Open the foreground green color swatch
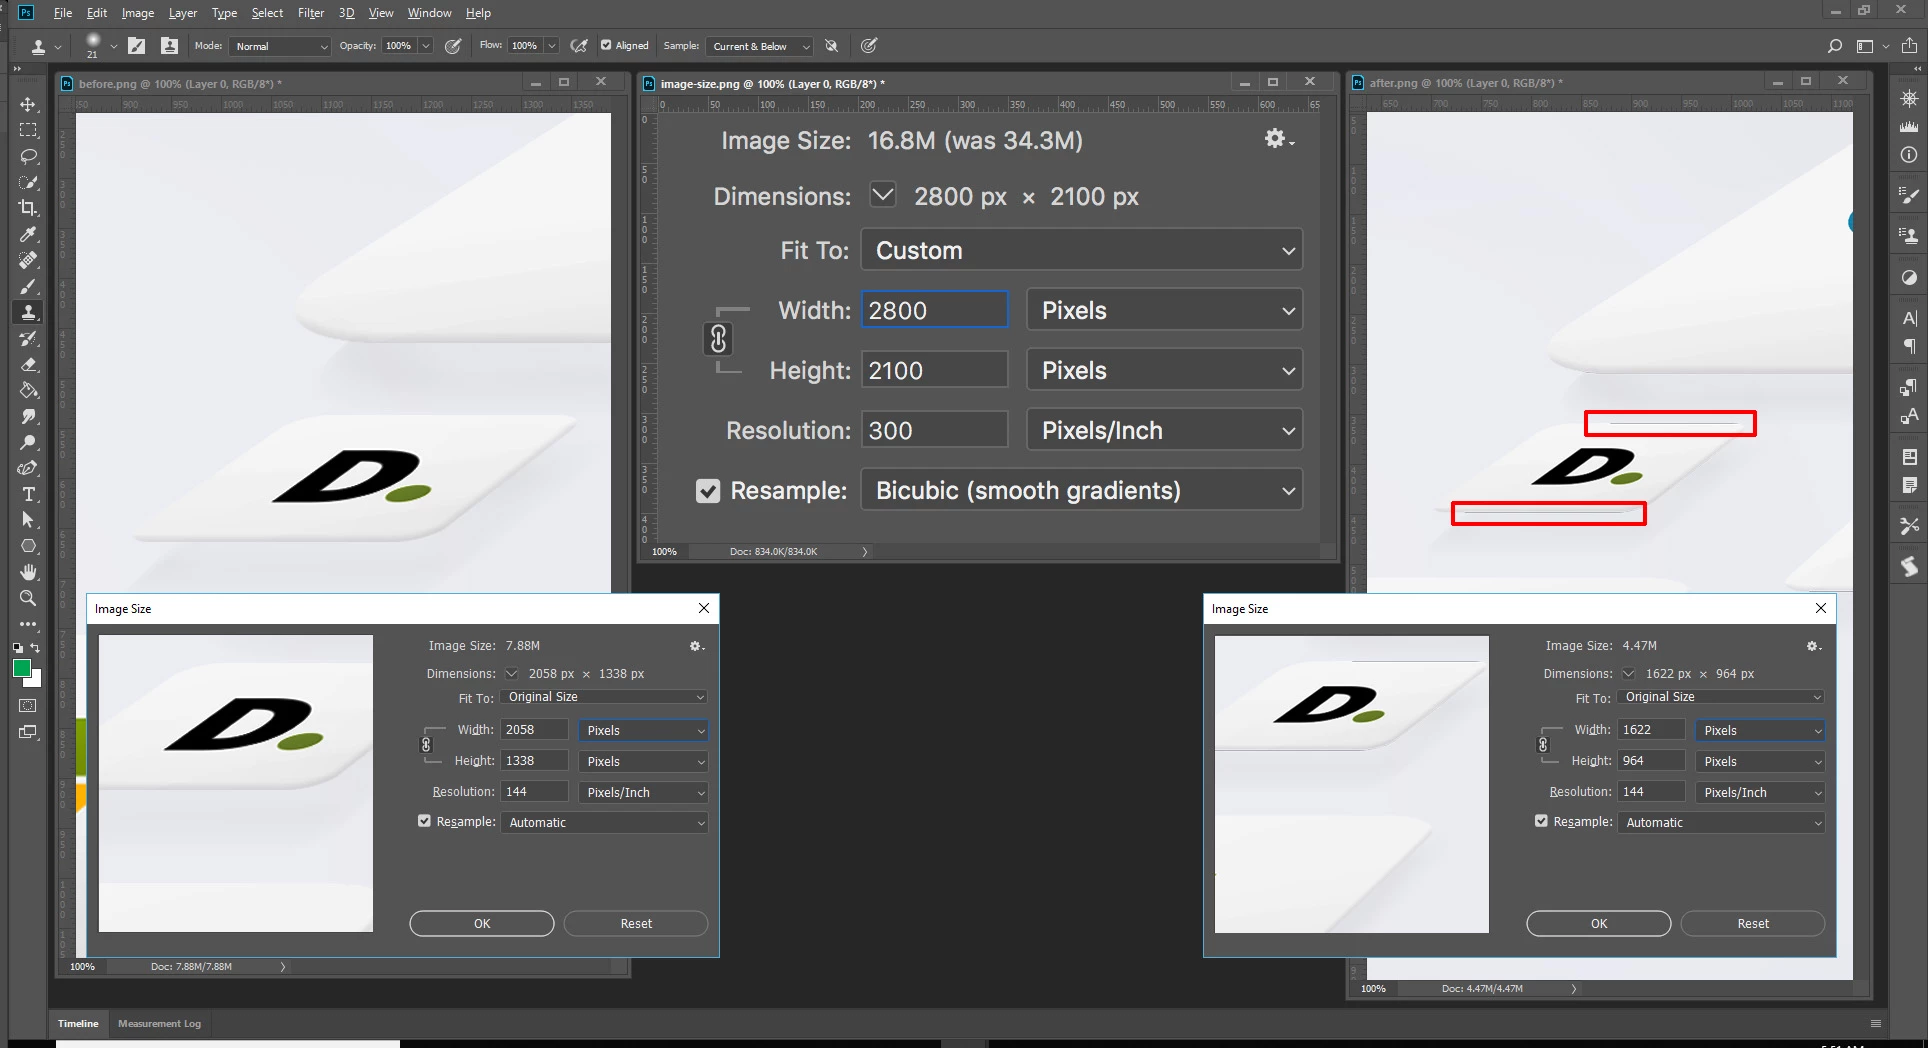The width and height of the screenshot is (1928, 1048). coord(21,668)
